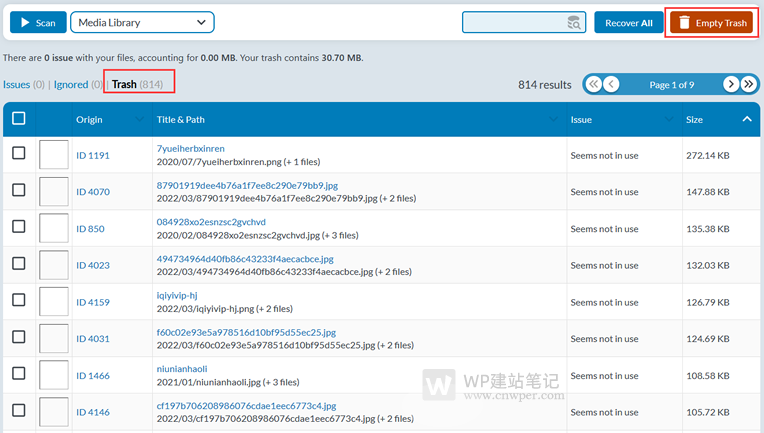Jump to the last results page

[x=749, y=85]
